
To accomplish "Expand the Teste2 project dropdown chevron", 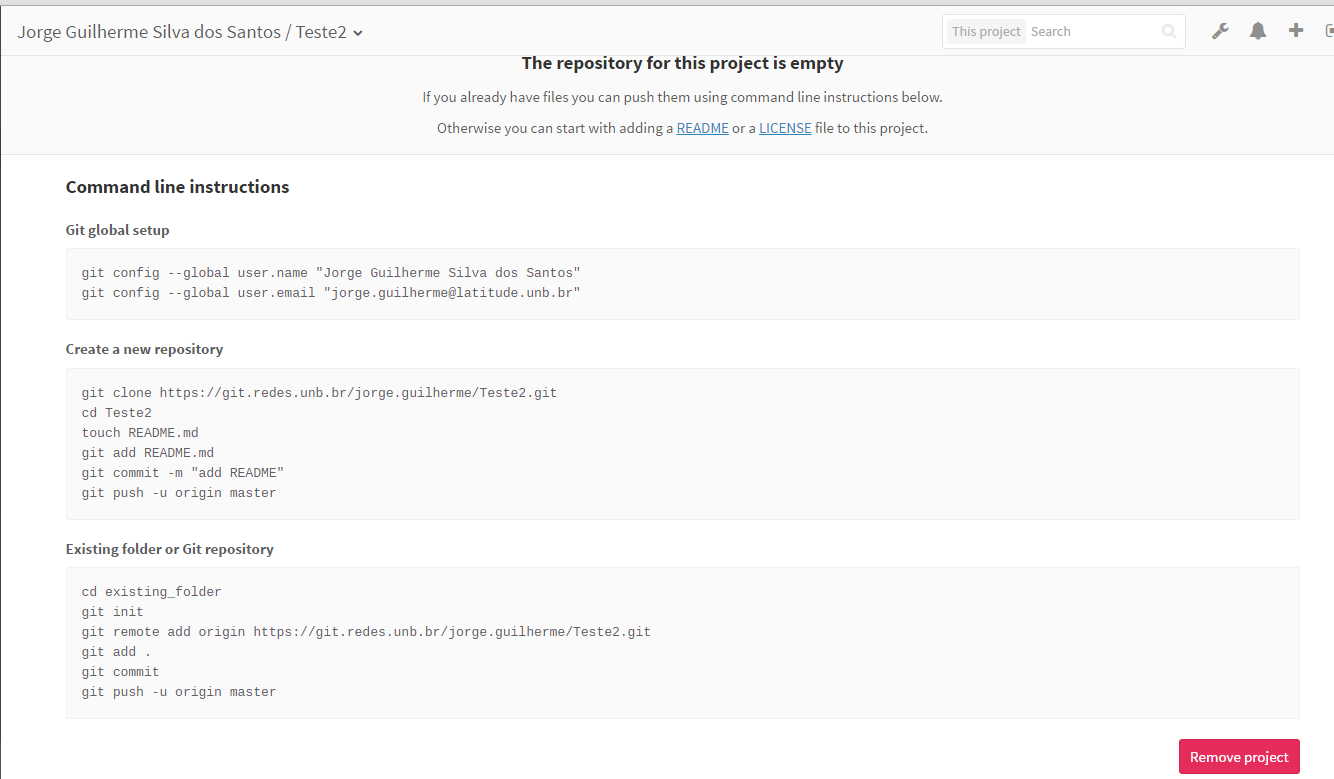I will pyautogui.click(x=358, y=33).
